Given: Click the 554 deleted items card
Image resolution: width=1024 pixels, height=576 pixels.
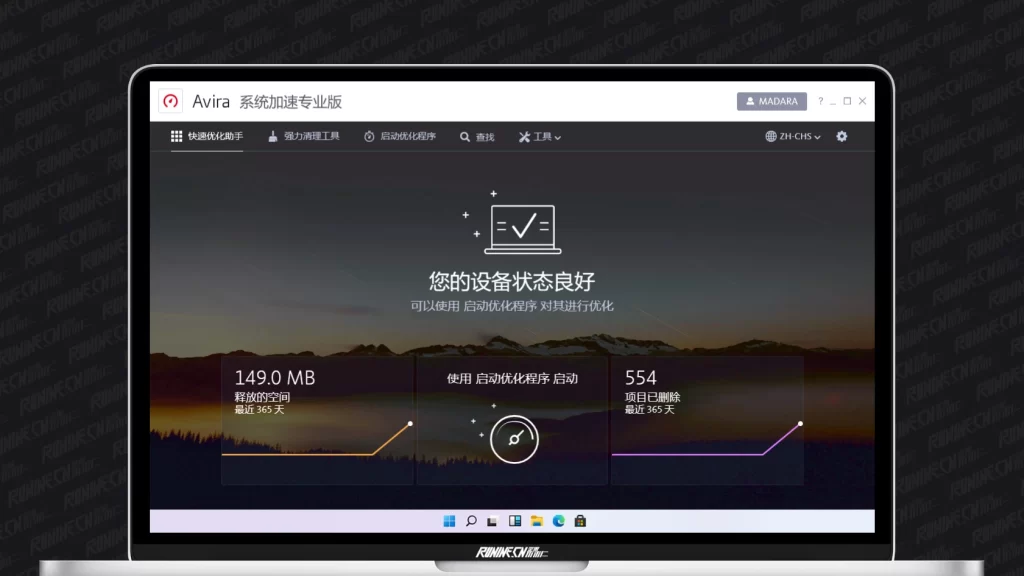Looking at the screenshot, I should tap(707, 420).
